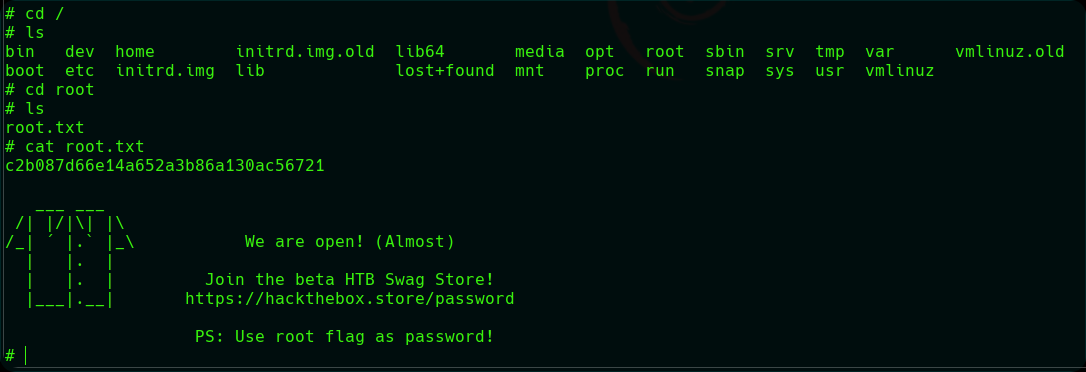Select the vmlinuz.old entry in the listing
The height and width of the screenshot is (372, 1086).
[1009, 52]
